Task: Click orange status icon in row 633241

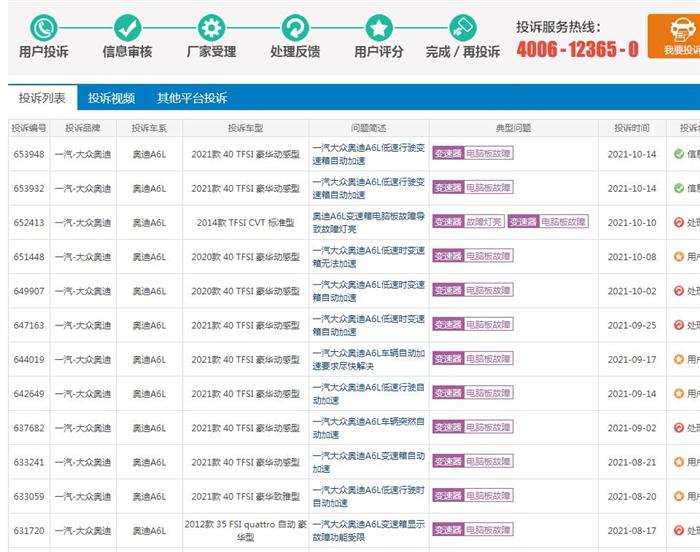Action: click(x=679, y=462)
